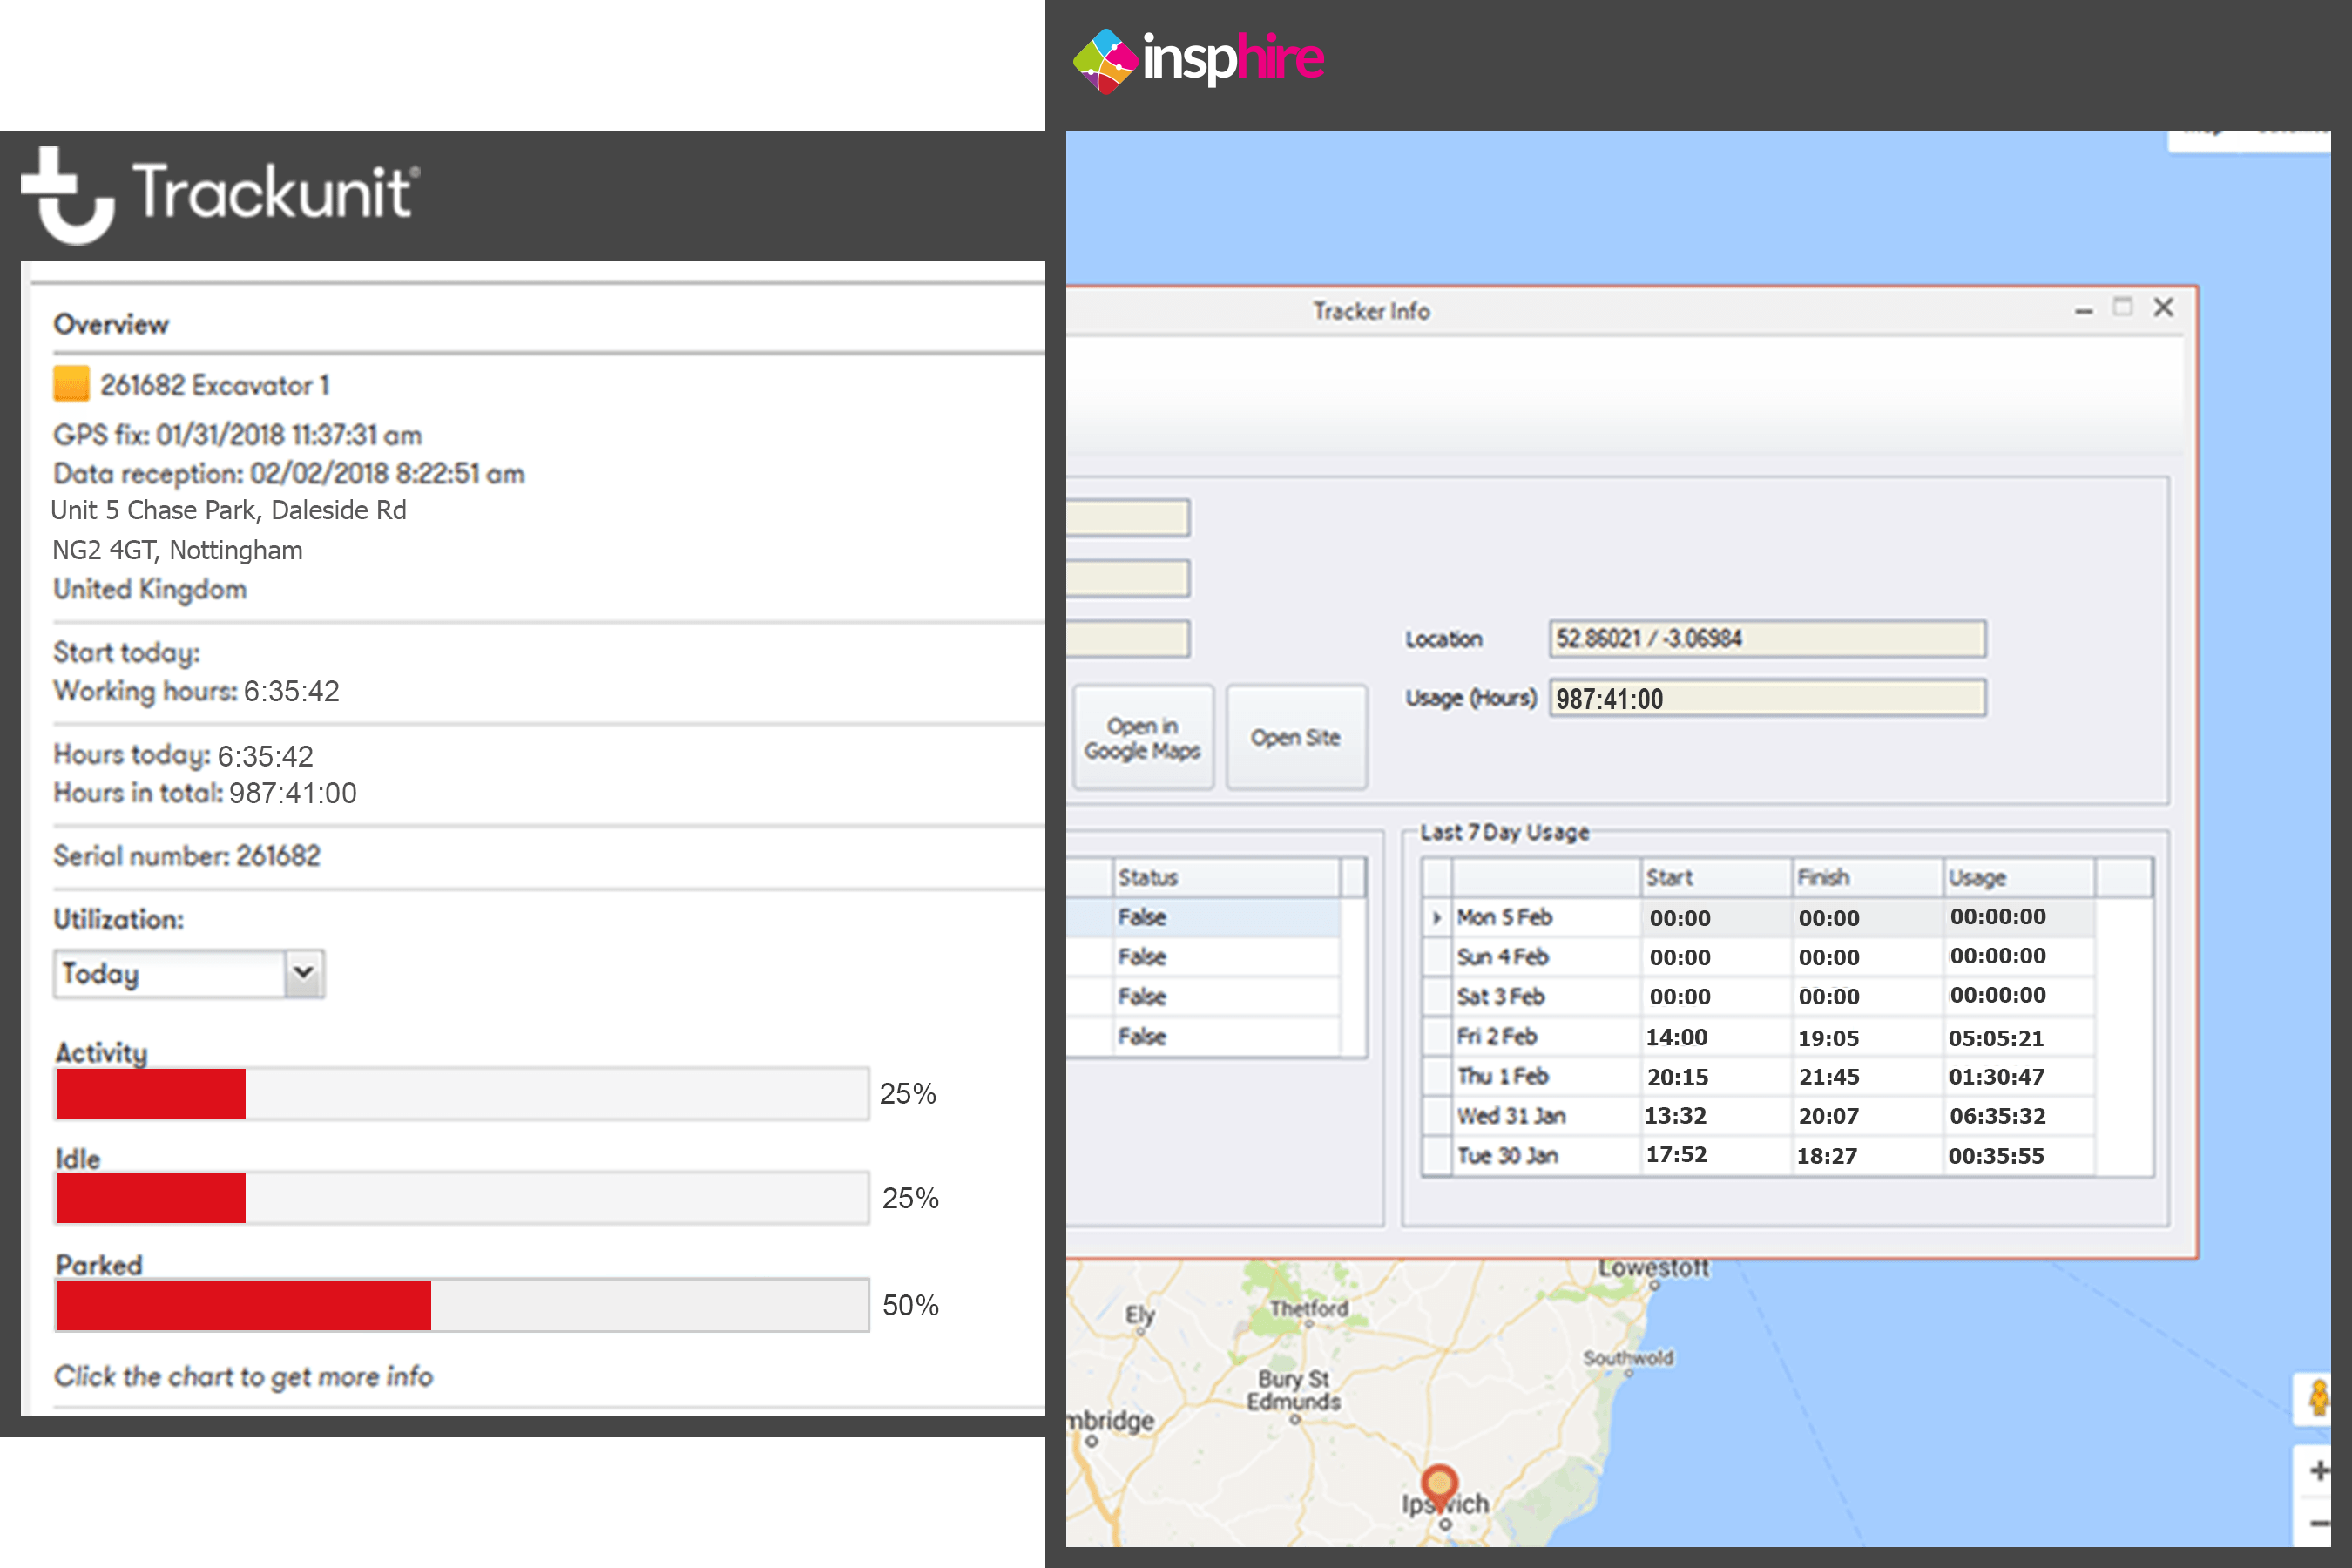This screenshot has width=2352, height=1568.
Task: Minimize the Tracker Info window
Action: click(x=2083, y=311)
